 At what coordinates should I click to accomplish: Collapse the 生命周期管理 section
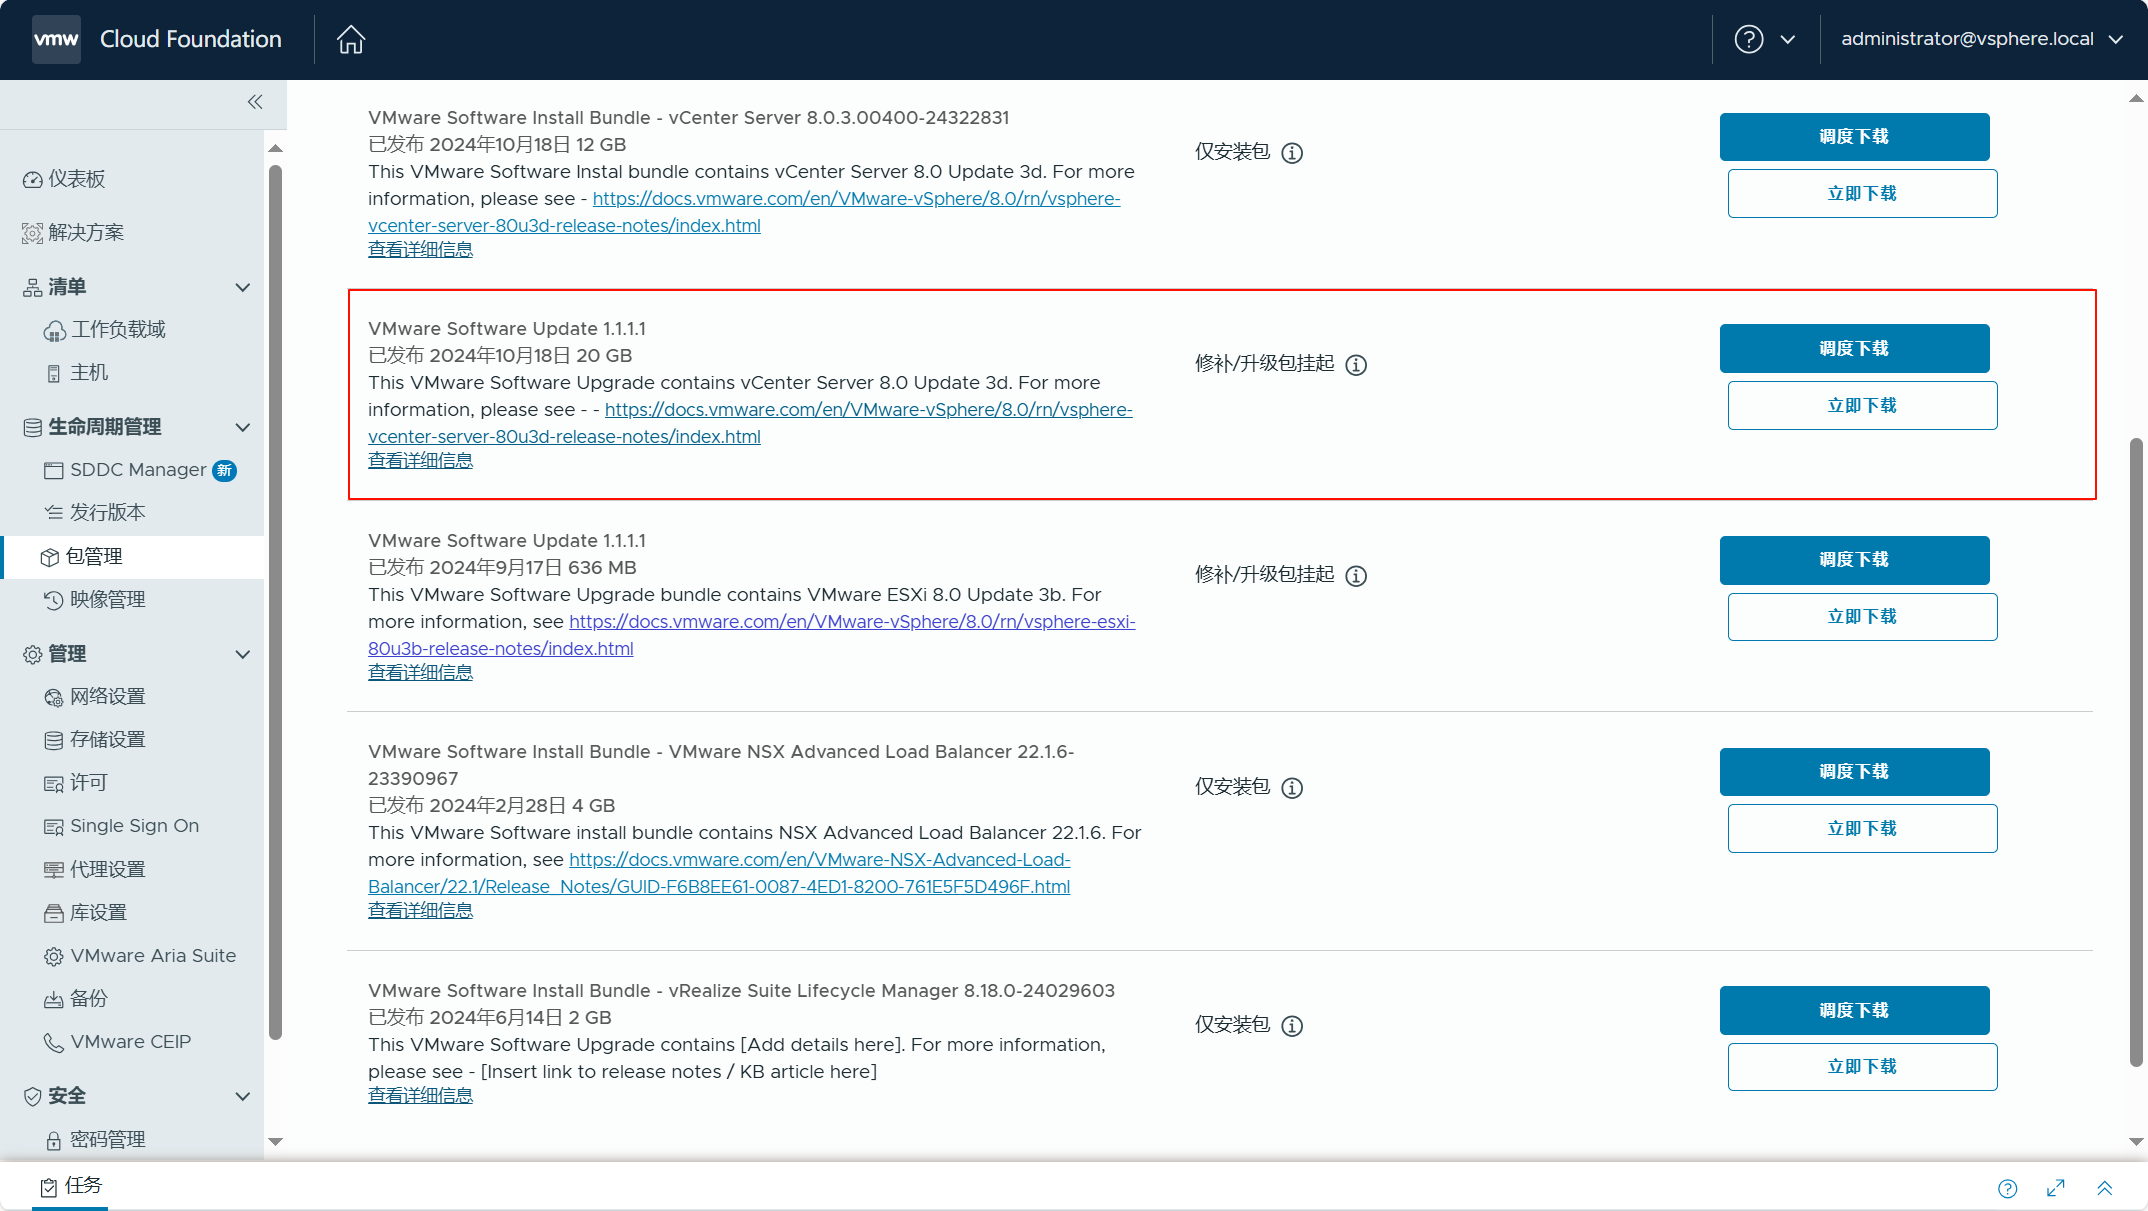pos(242,428)
